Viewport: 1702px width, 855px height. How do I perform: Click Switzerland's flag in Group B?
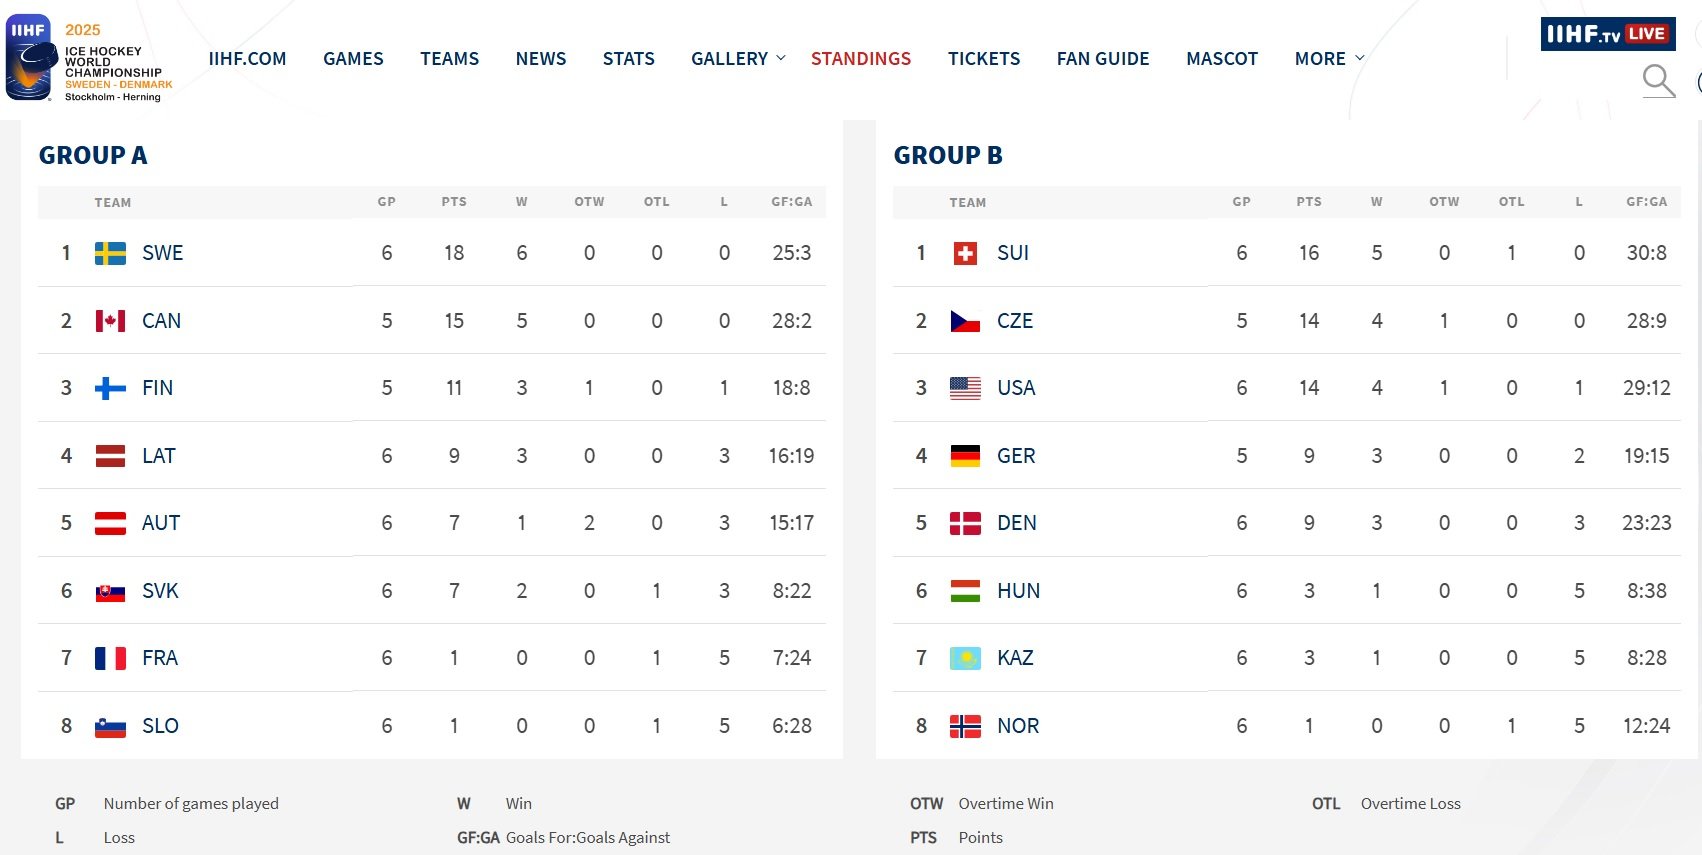coord(965,253)
